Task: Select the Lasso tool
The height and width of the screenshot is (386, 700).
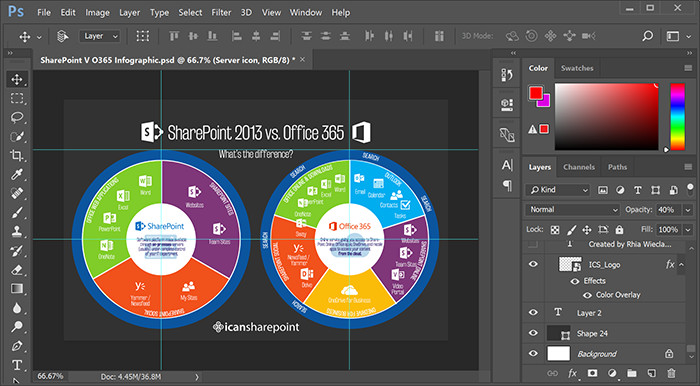Action: tap(17, 117)
